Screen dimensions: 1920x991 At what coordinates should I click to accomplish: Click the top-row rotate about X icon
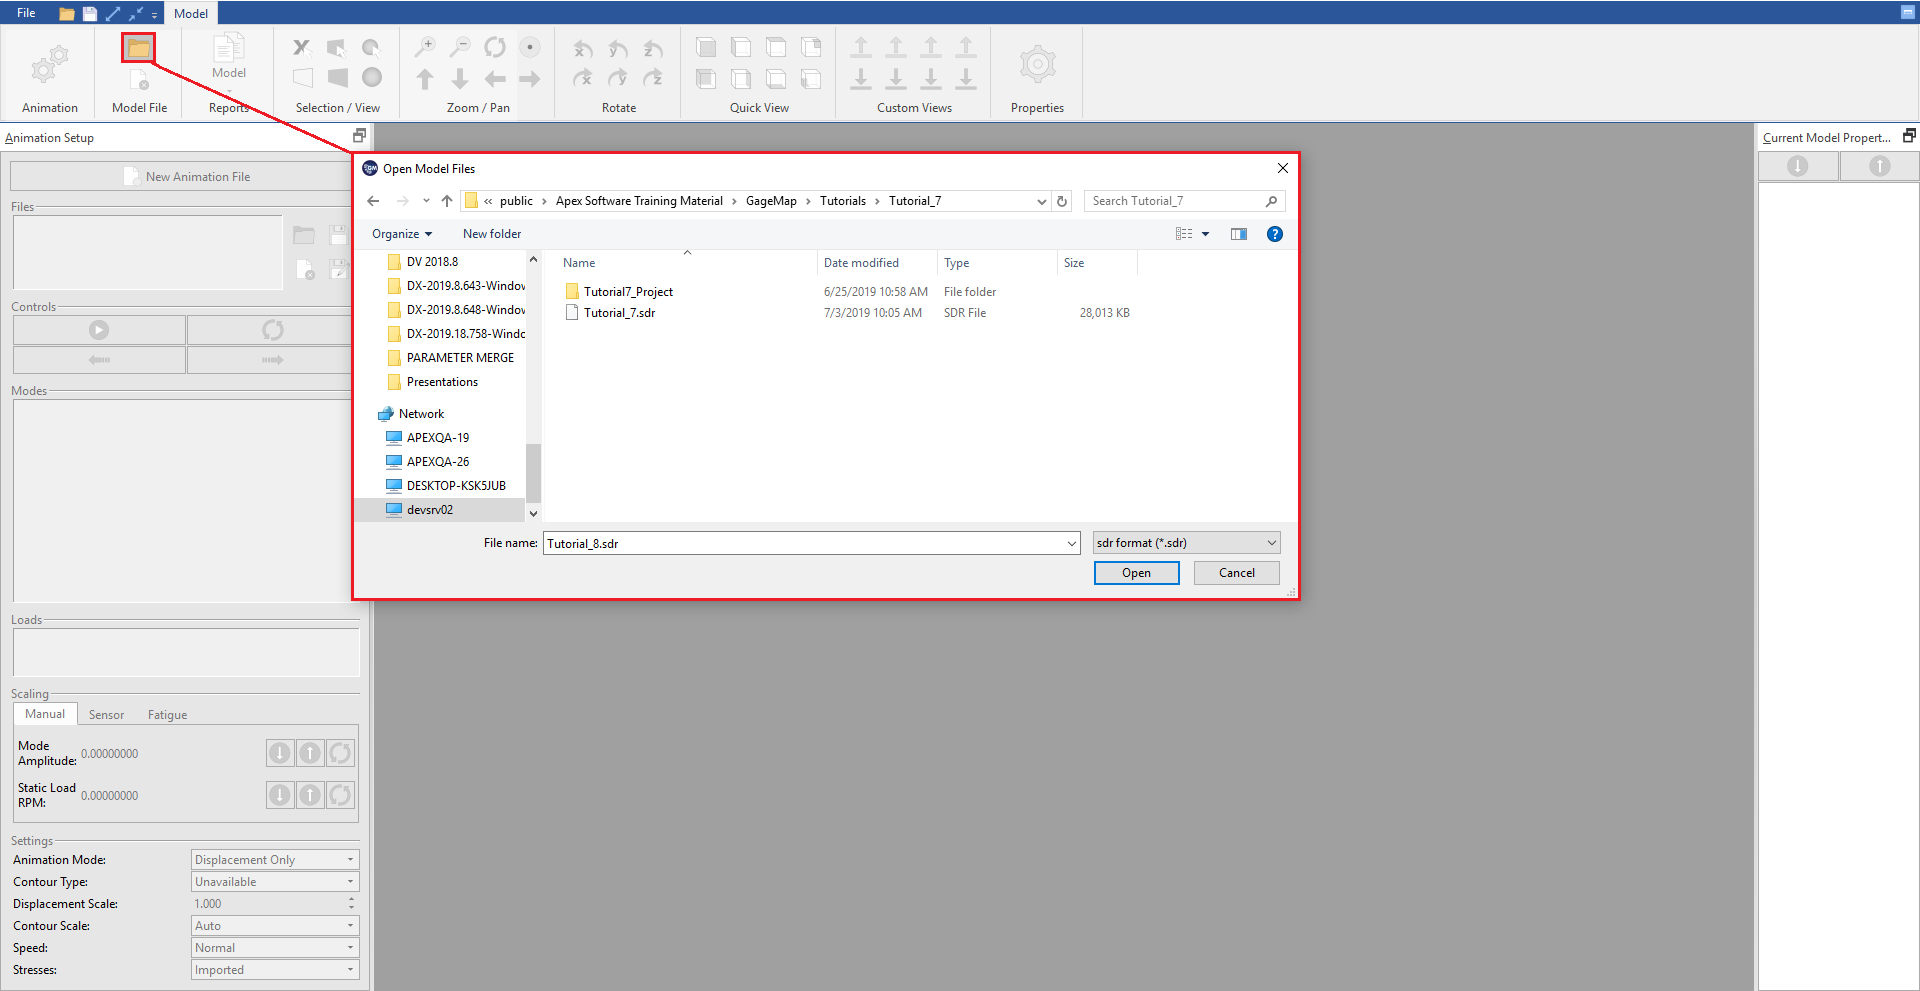583,48
